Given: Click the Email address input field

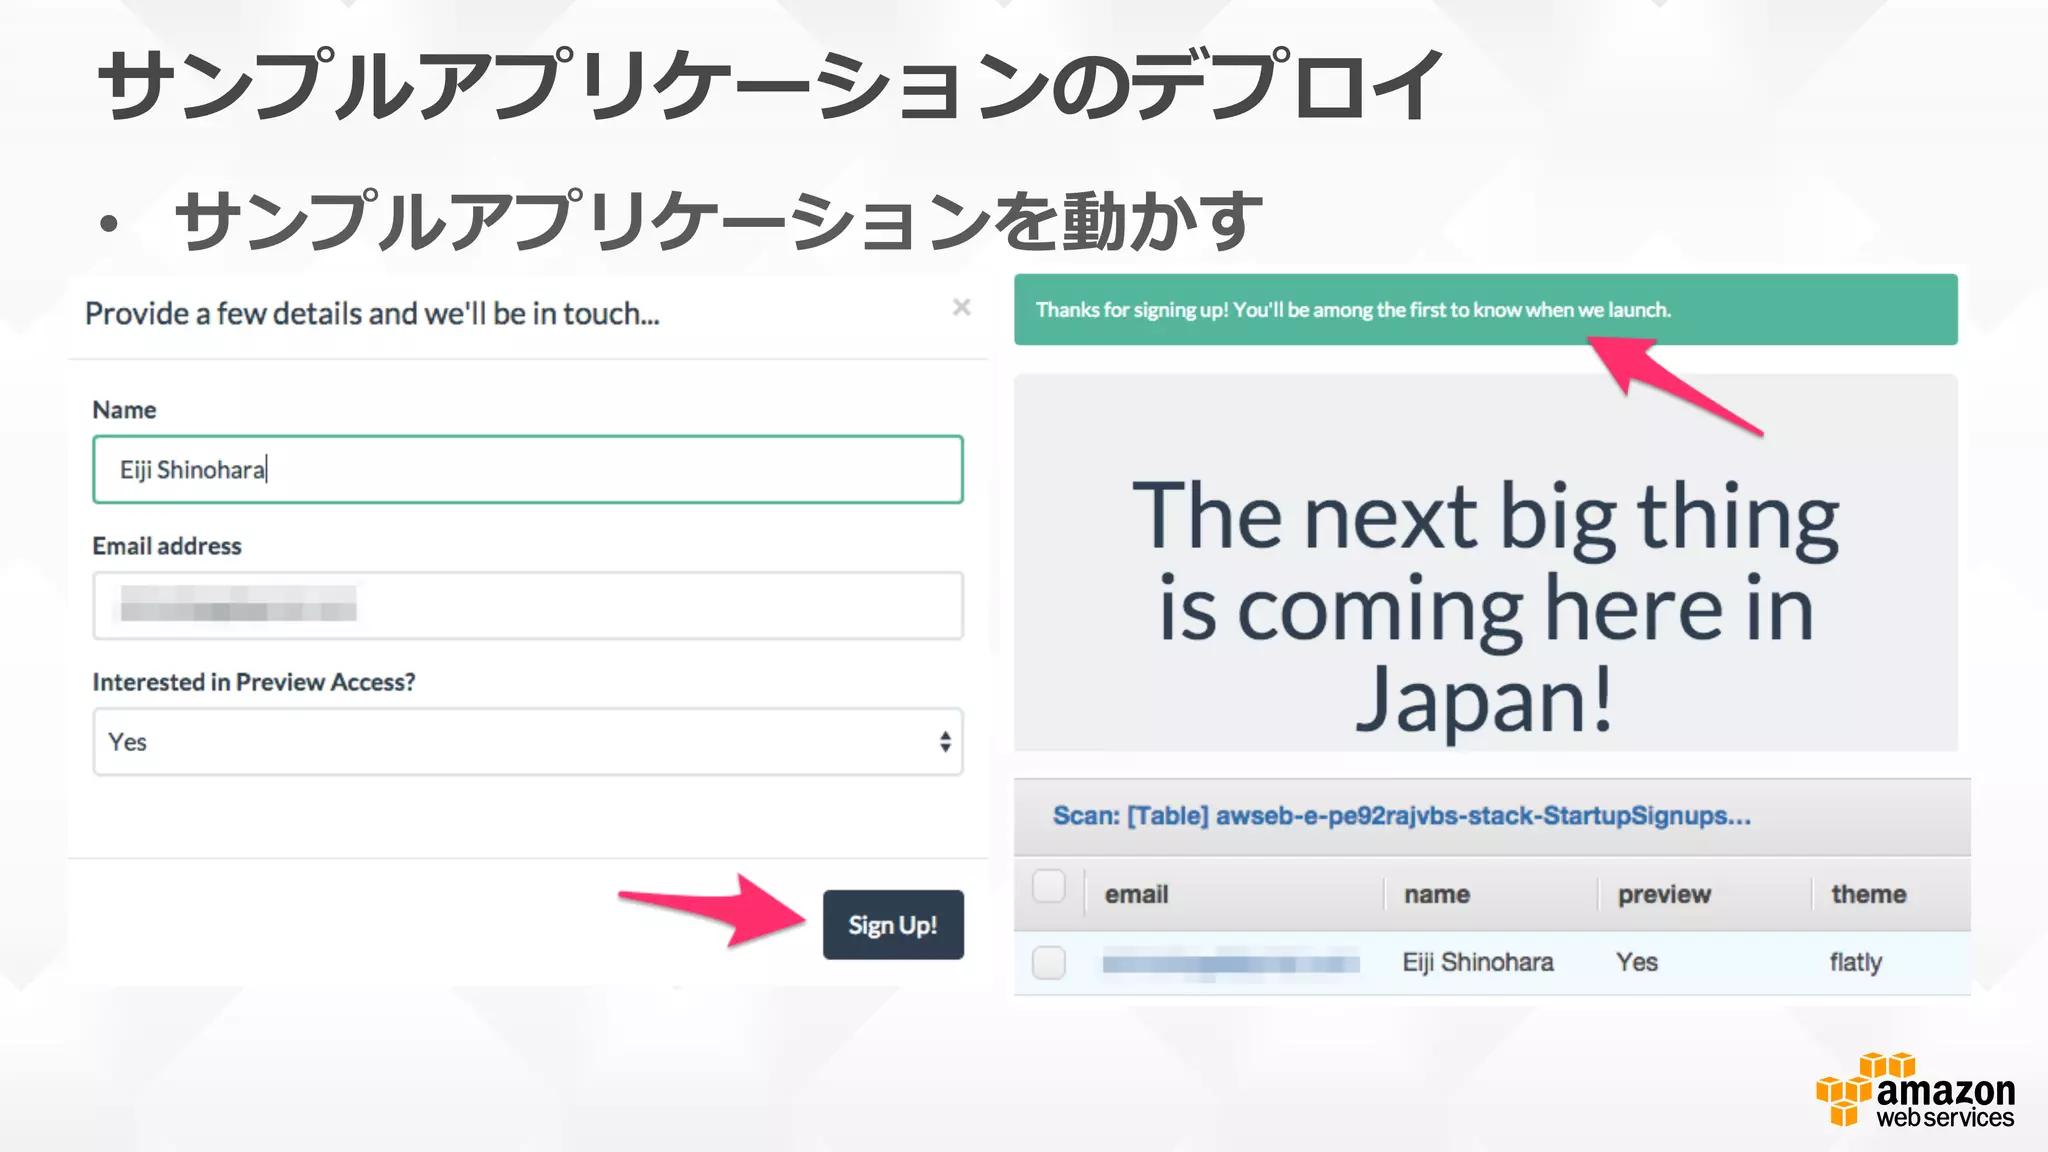Looking at the screenshot, I should (x=527, y=605).
